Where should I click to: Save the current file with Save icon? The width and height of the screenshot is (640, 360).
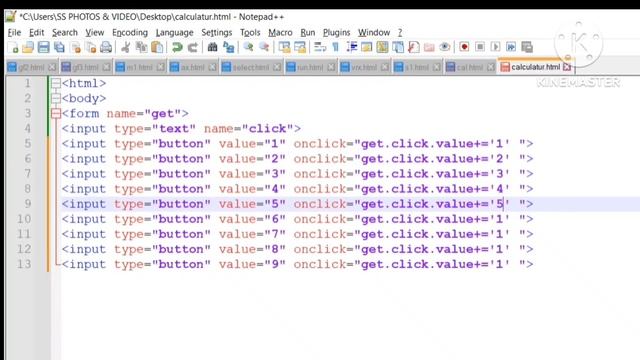pyautogui.click(x=44, y=47)
